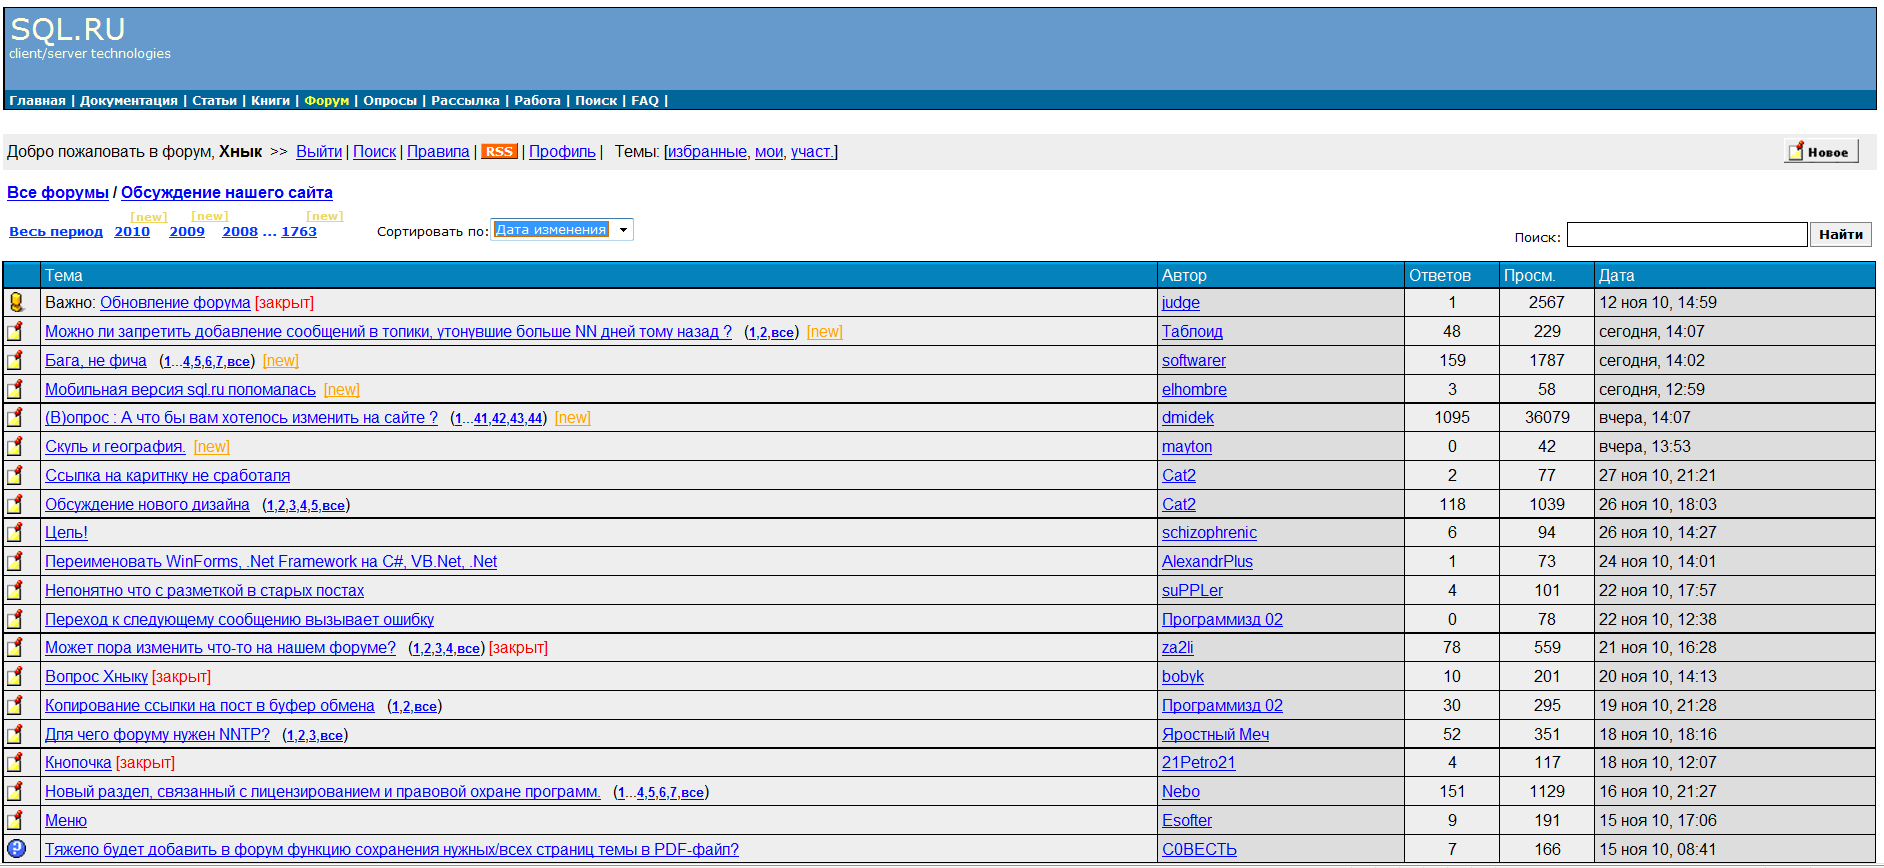Open author profile softwarer
Screen dimensions: 1884x868
(x=1193, y=361)
